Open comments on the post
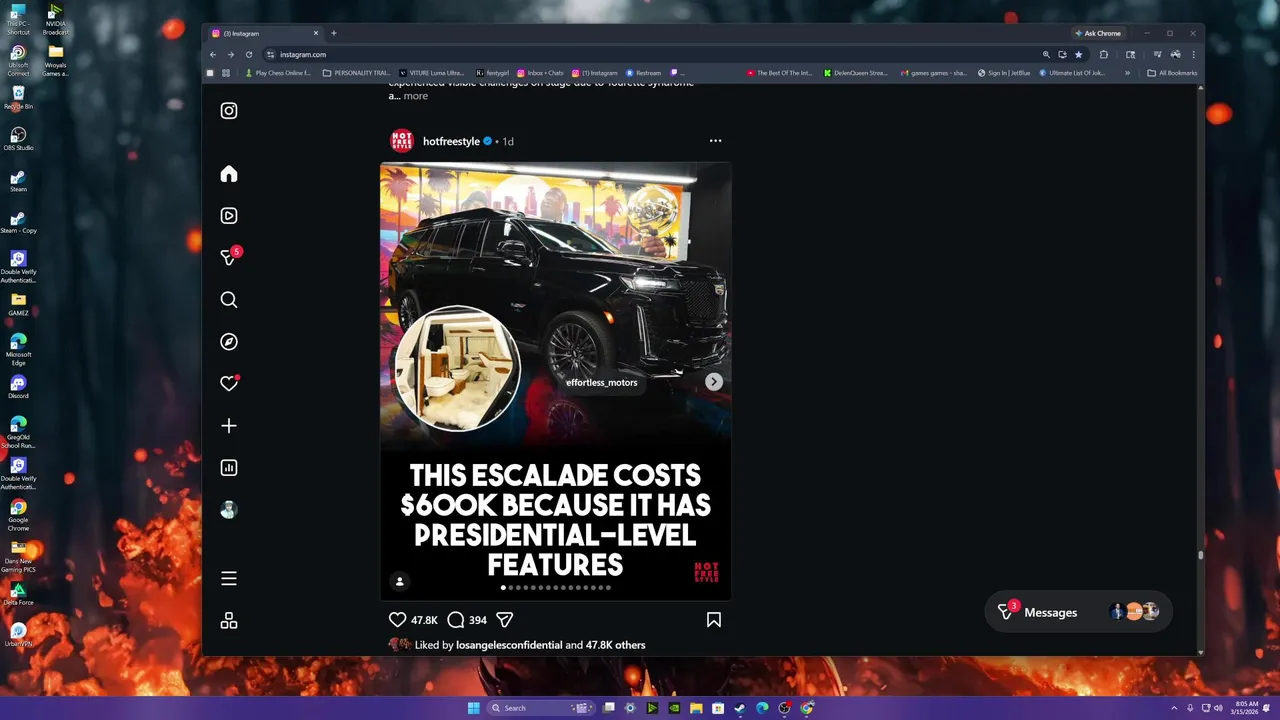 [456, 620]
